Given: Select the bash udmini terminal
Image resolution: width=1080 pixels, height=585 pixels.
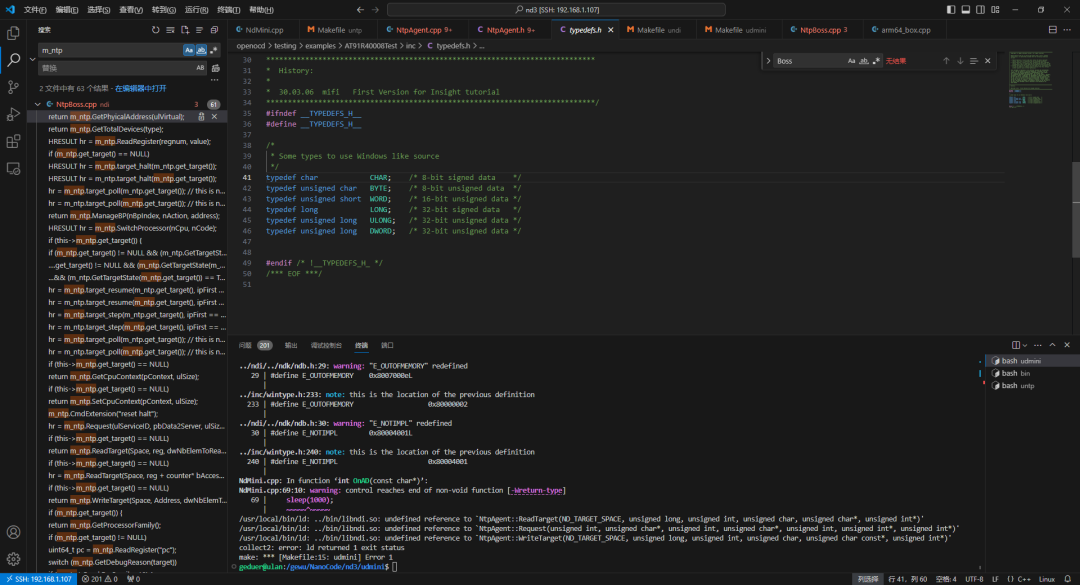Looking at the screenshot, I should coord(1031,361).
